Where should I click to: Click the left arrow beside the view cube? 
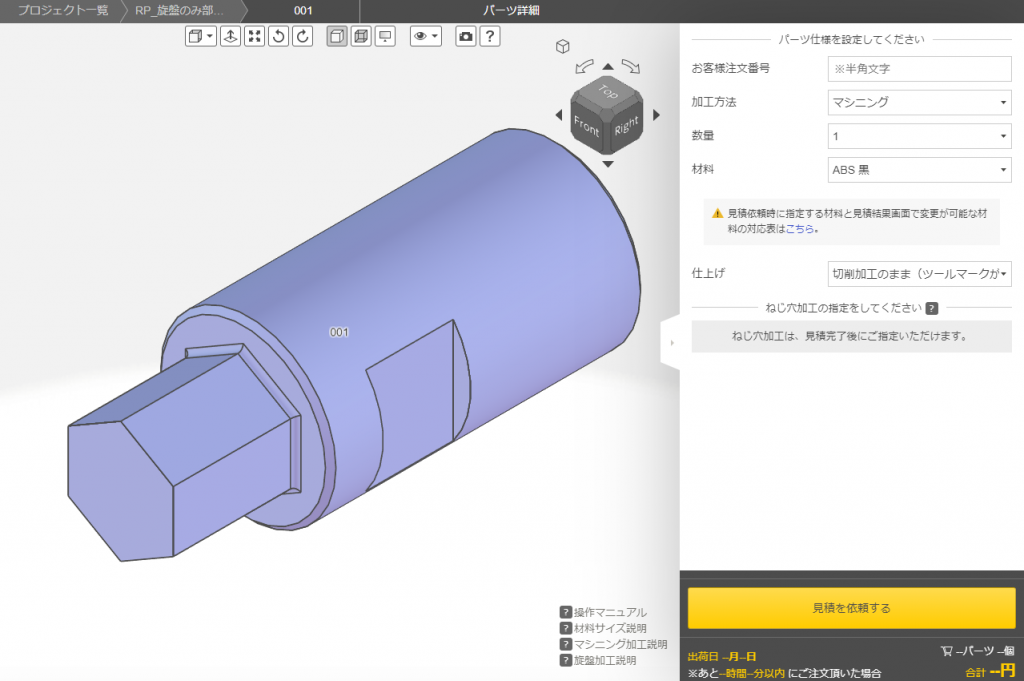[559, 115]
